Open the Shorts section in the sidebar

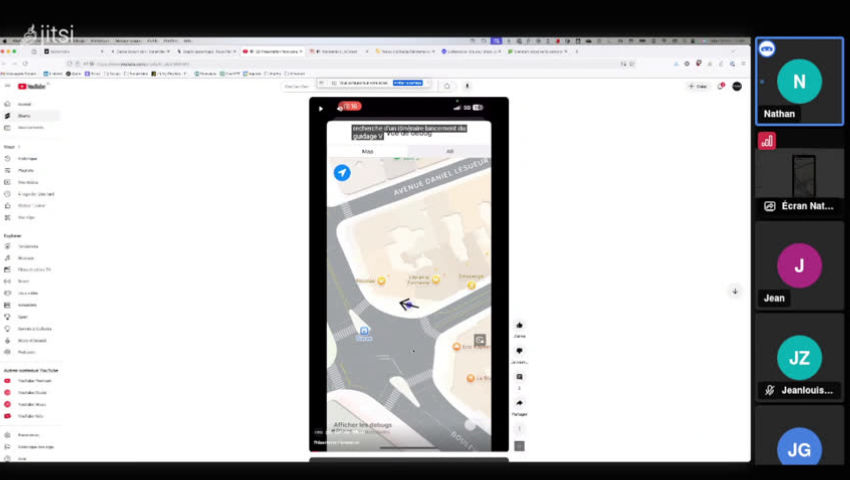pyautogui.click(x=24, y=116)
